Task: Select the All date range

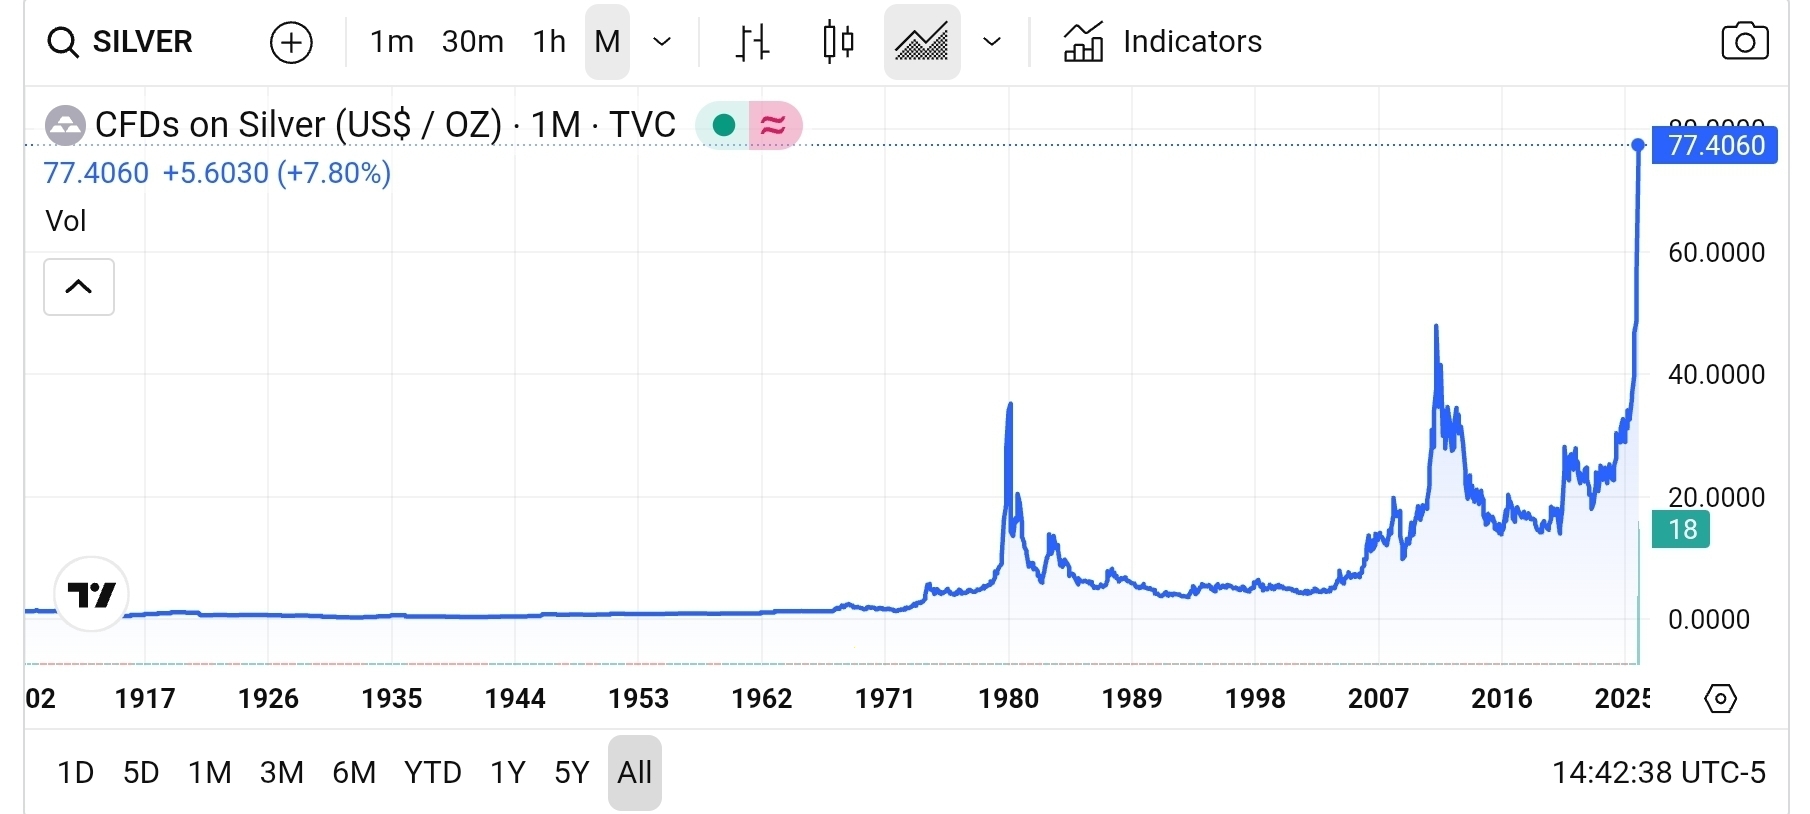Action: 635,773
